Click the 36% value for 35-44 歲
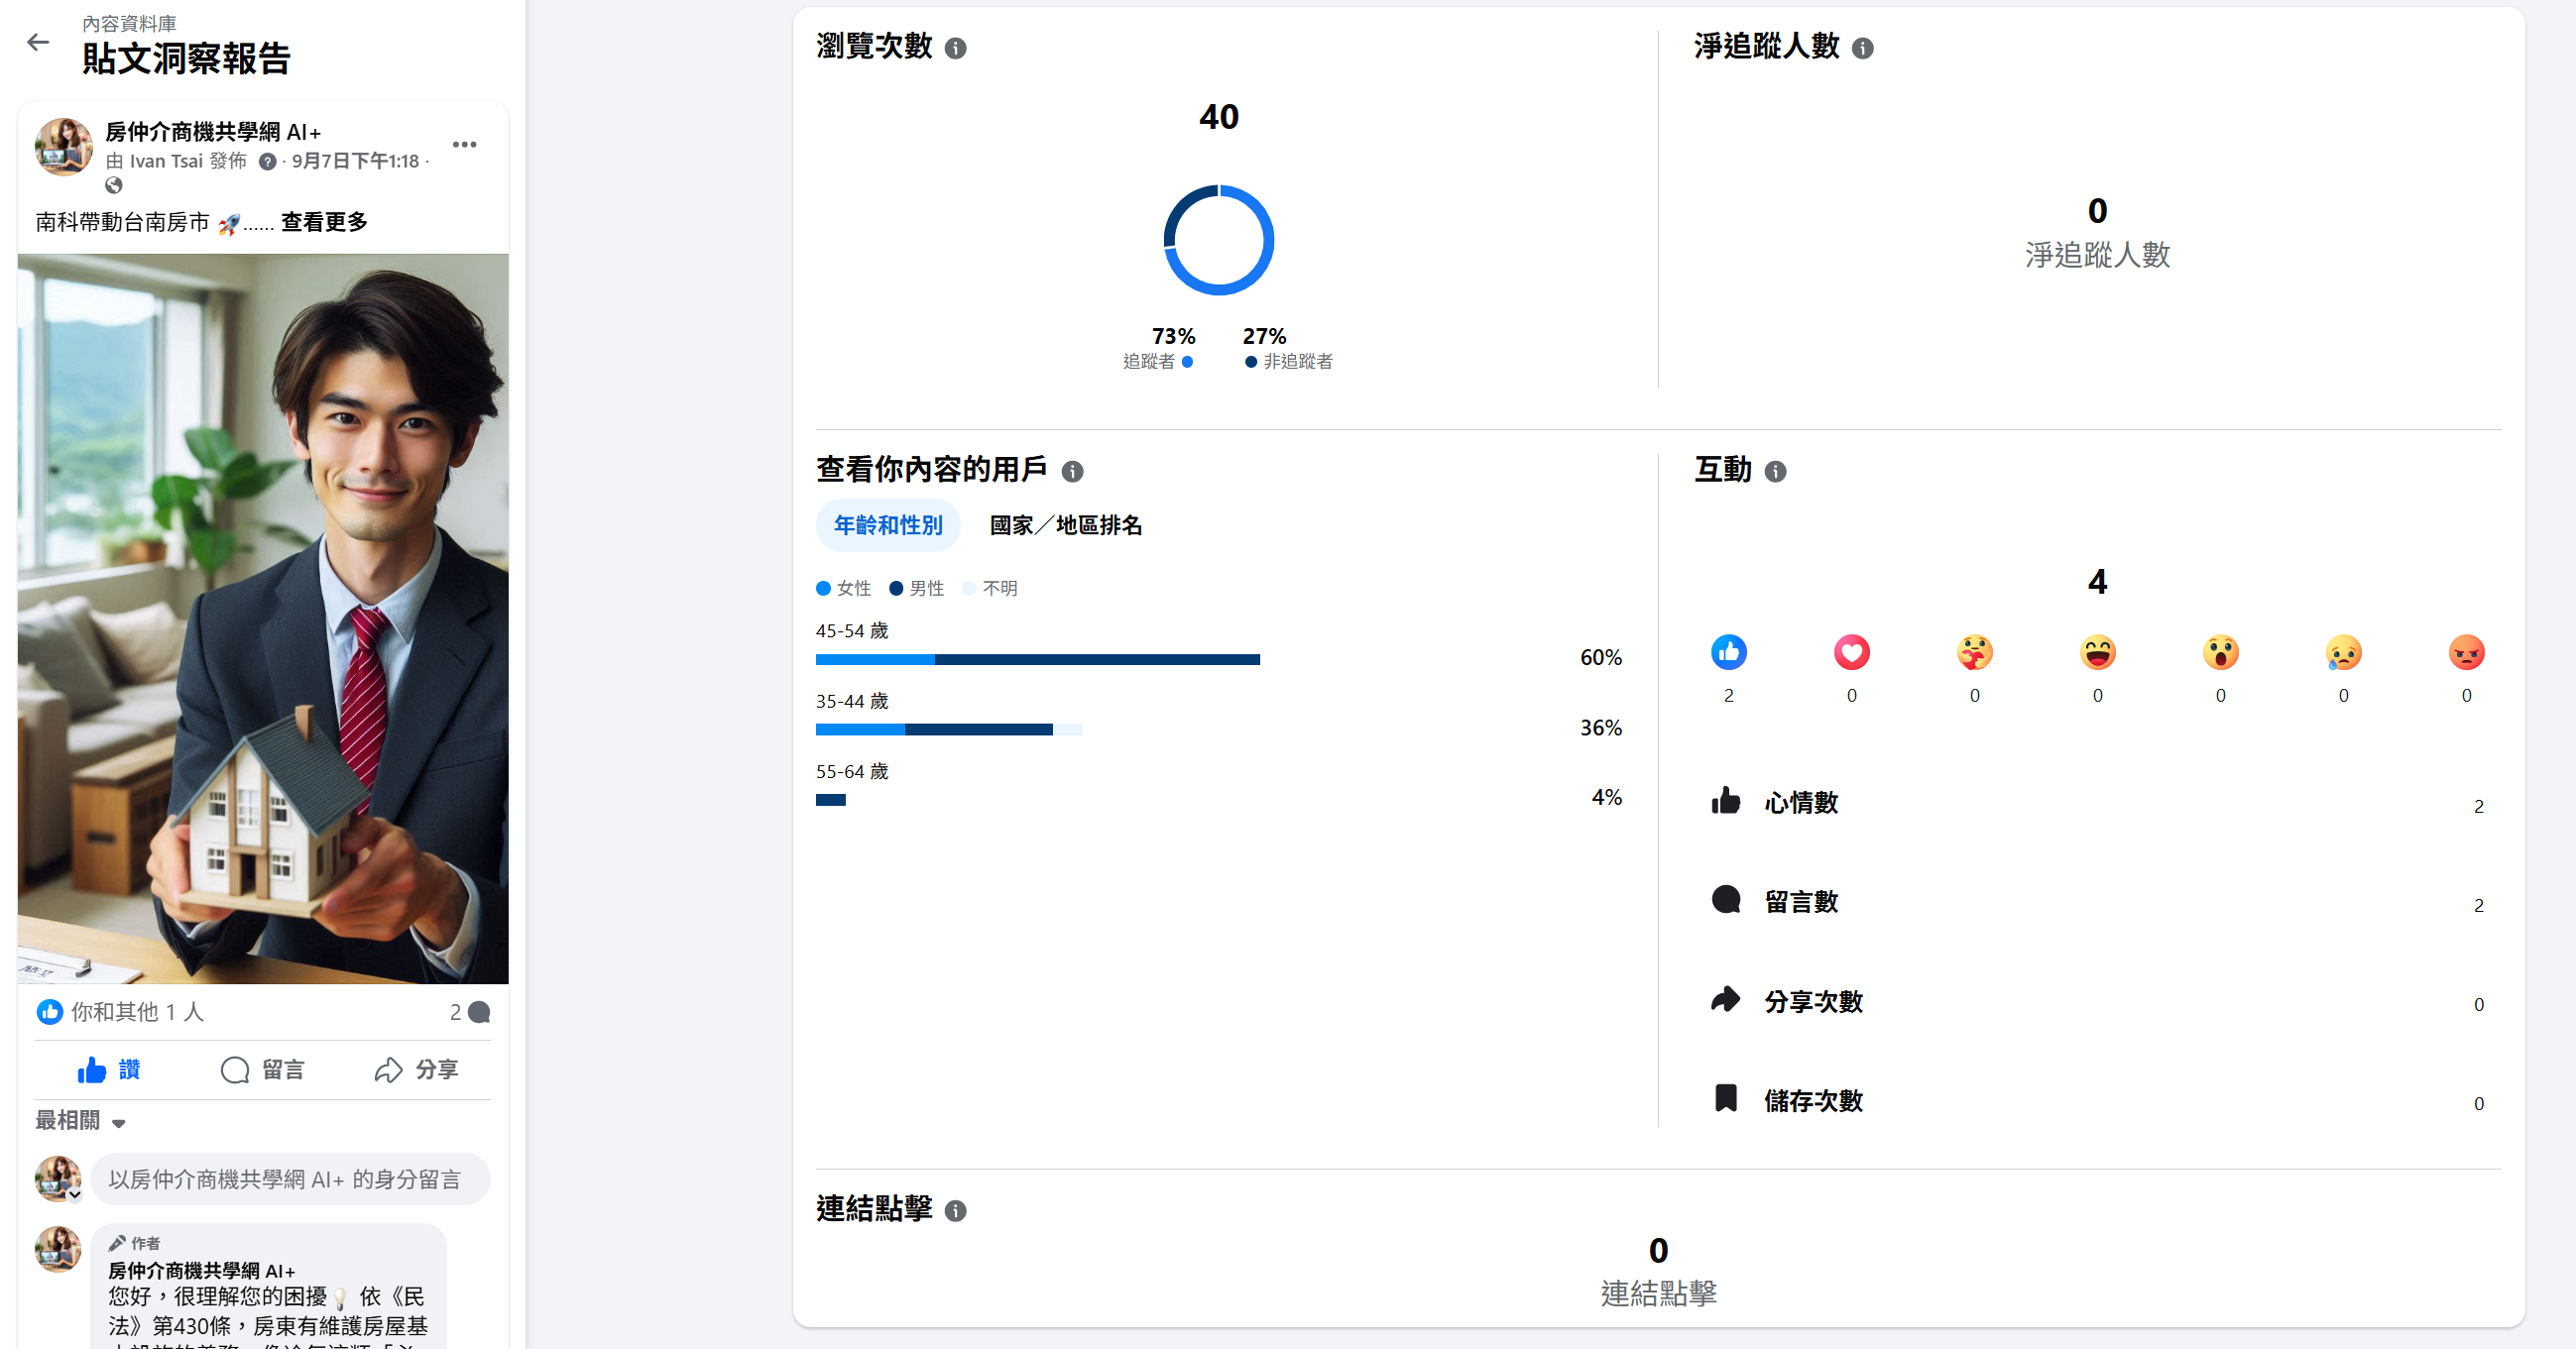This screenshot has height=1349, width=2576. click(1601, 728)
